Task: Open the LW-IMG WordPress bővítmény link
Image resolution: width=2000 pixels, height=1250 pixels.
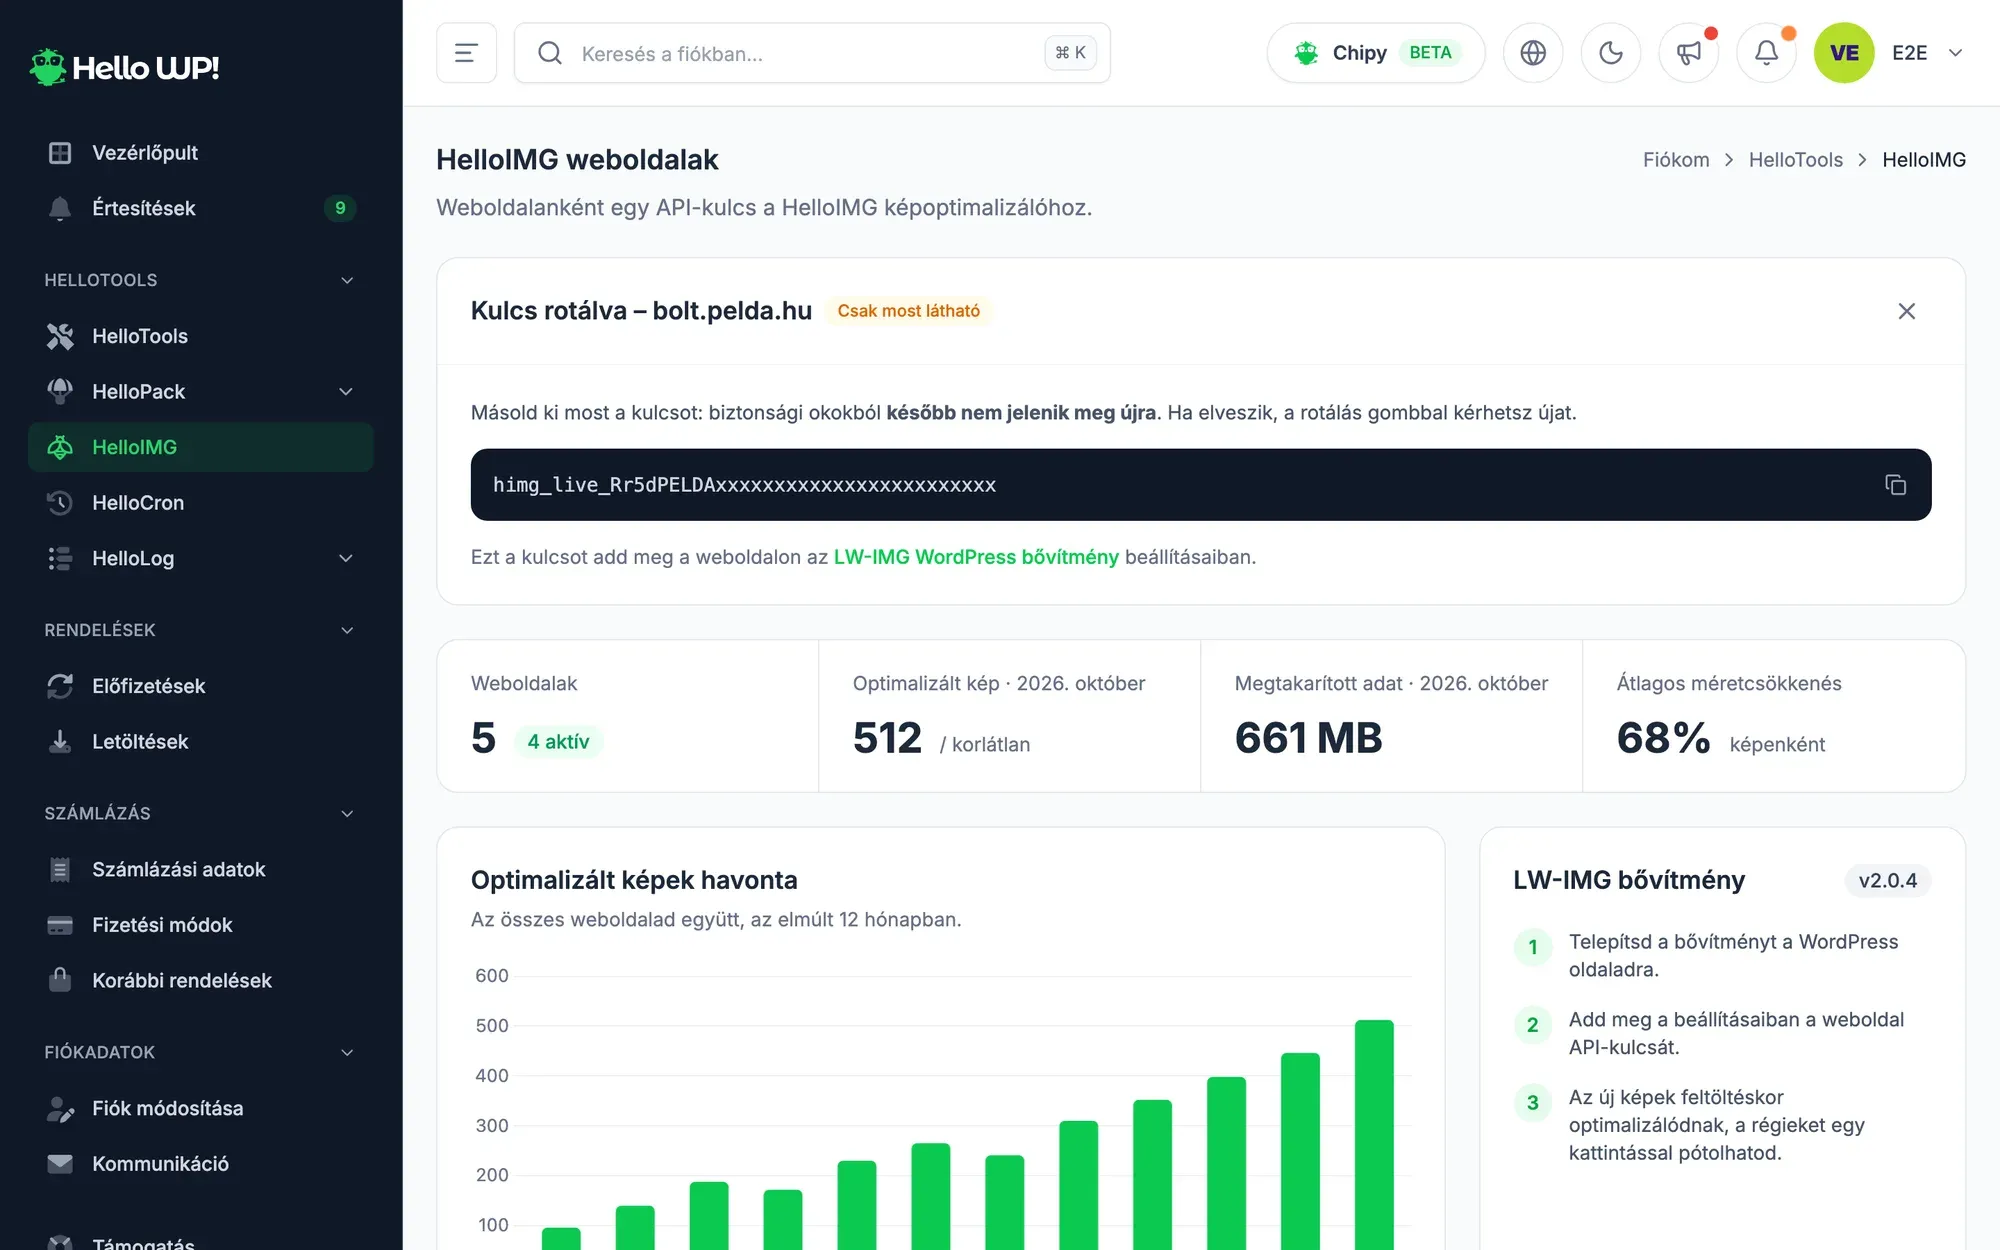Action: click(976, 557)
